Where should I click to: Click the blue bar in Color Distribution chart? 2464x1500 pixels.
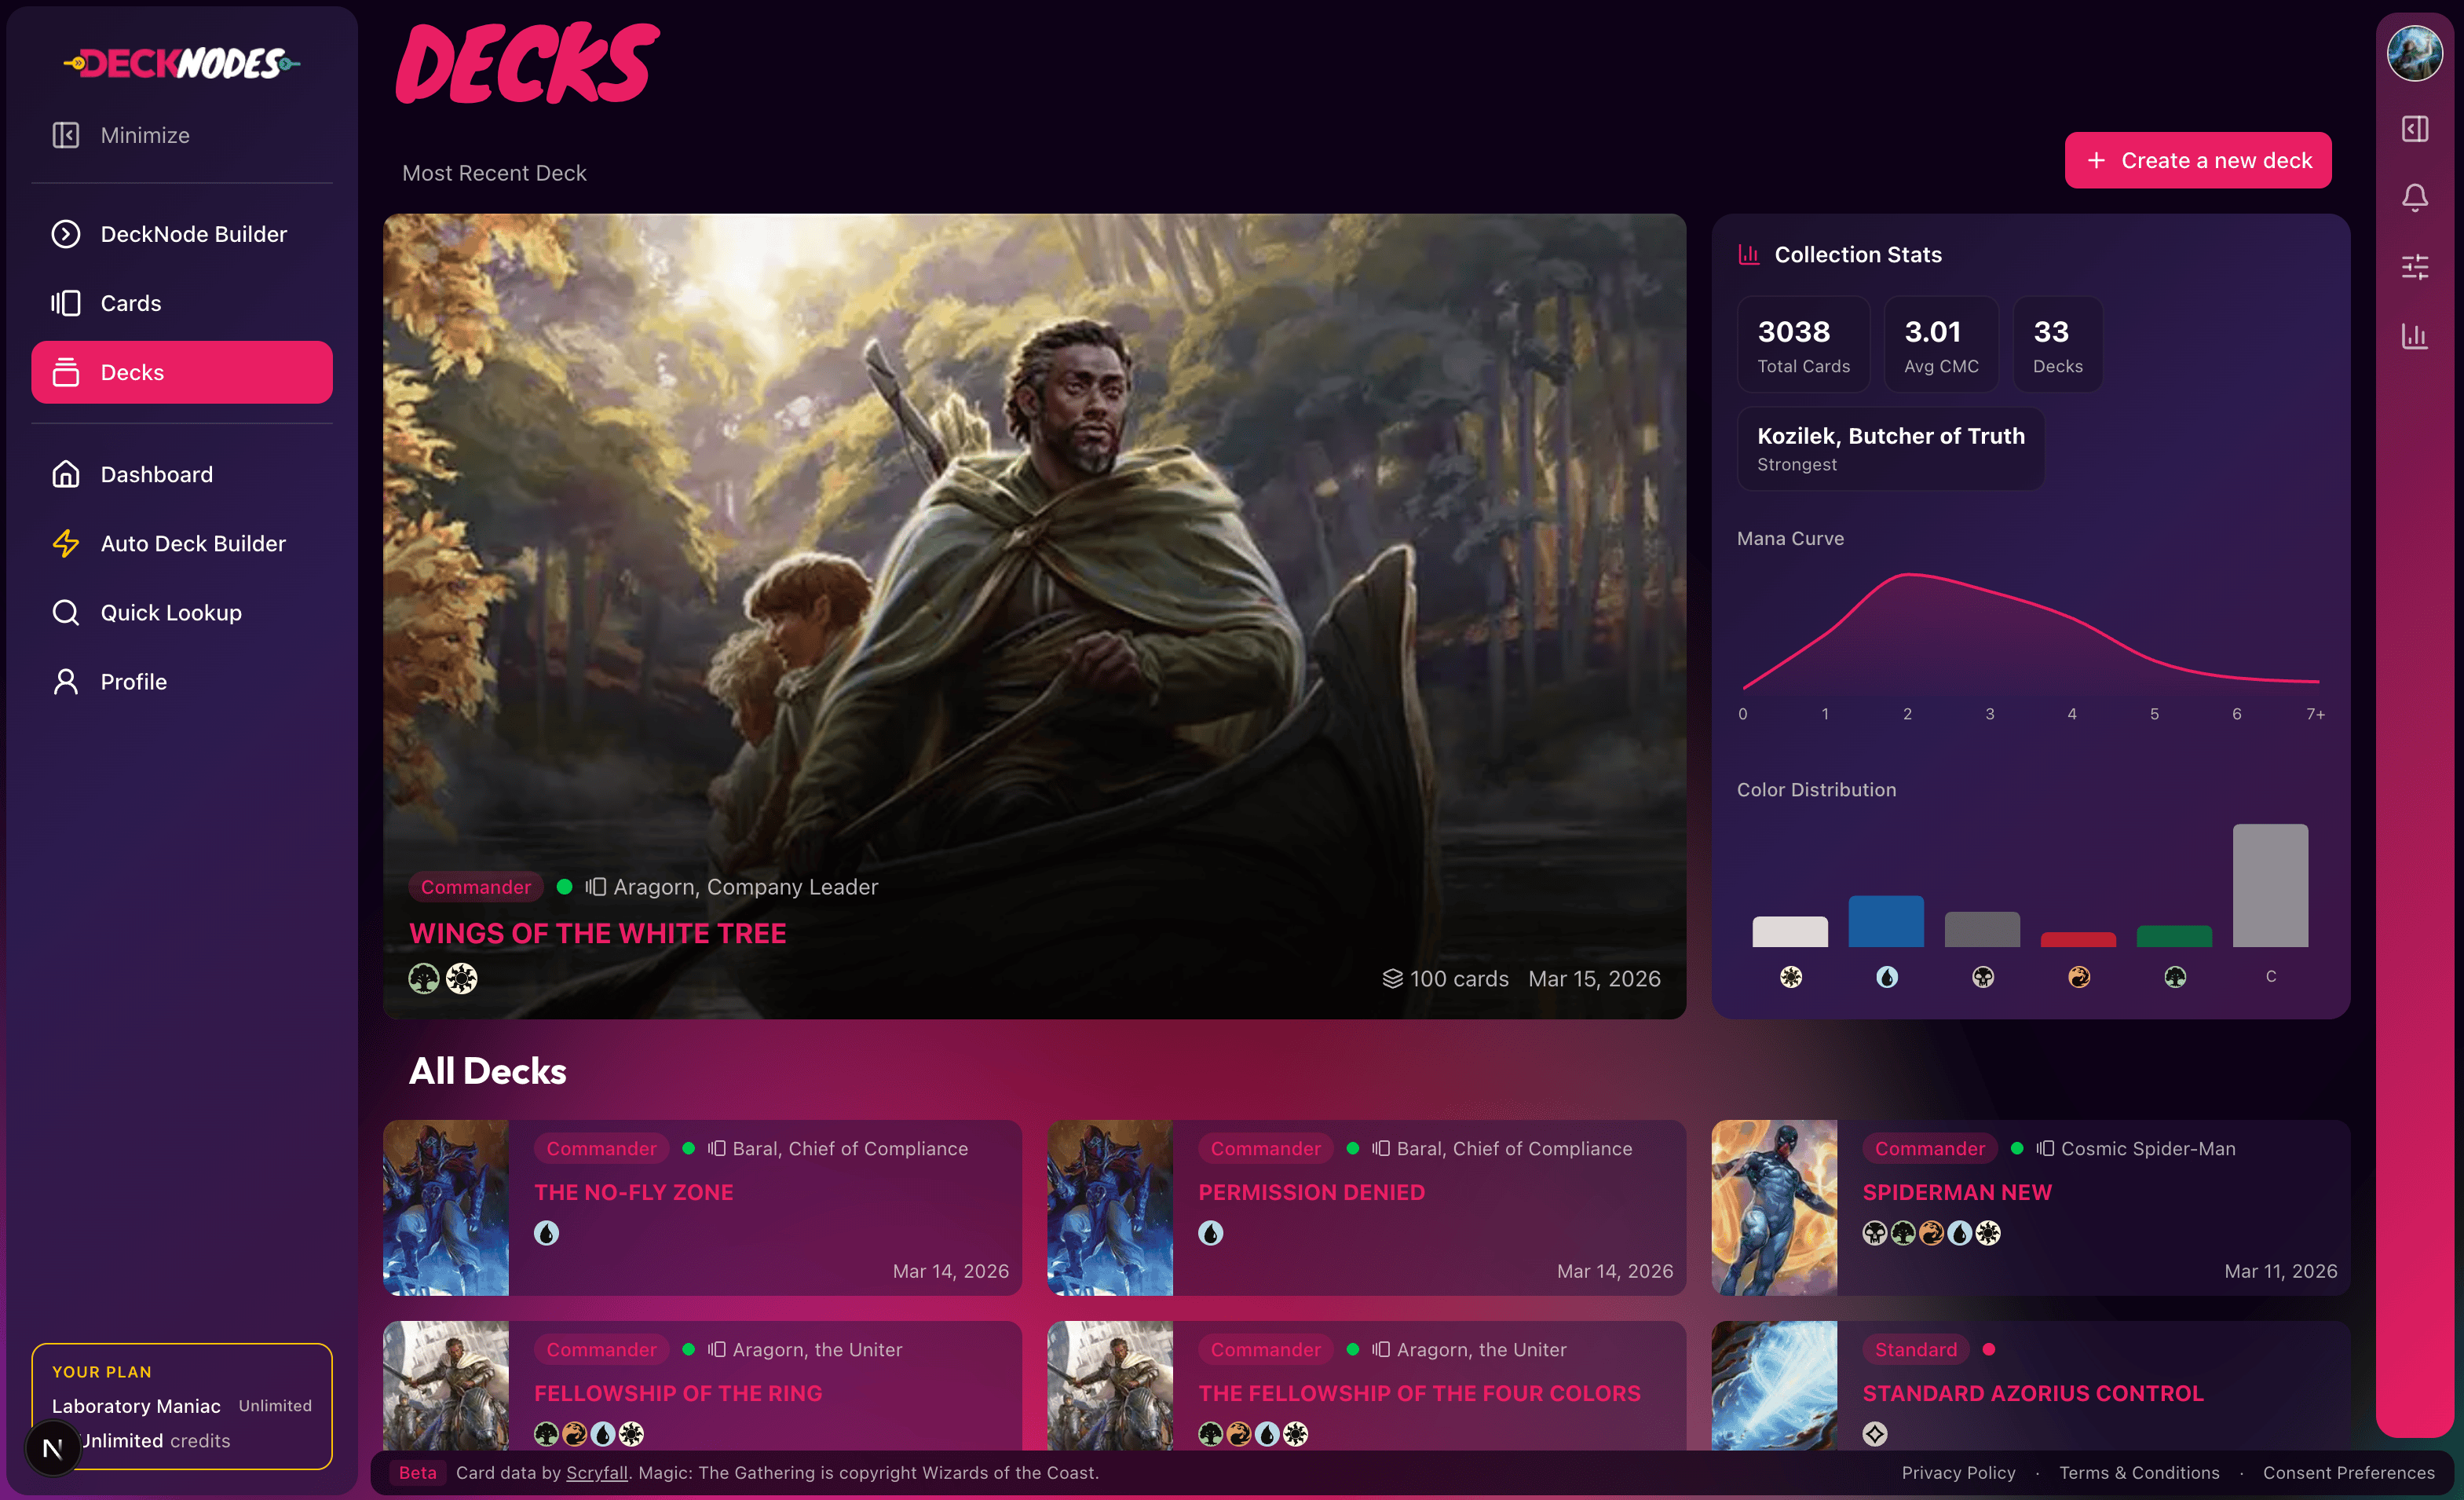point(1885,921)
